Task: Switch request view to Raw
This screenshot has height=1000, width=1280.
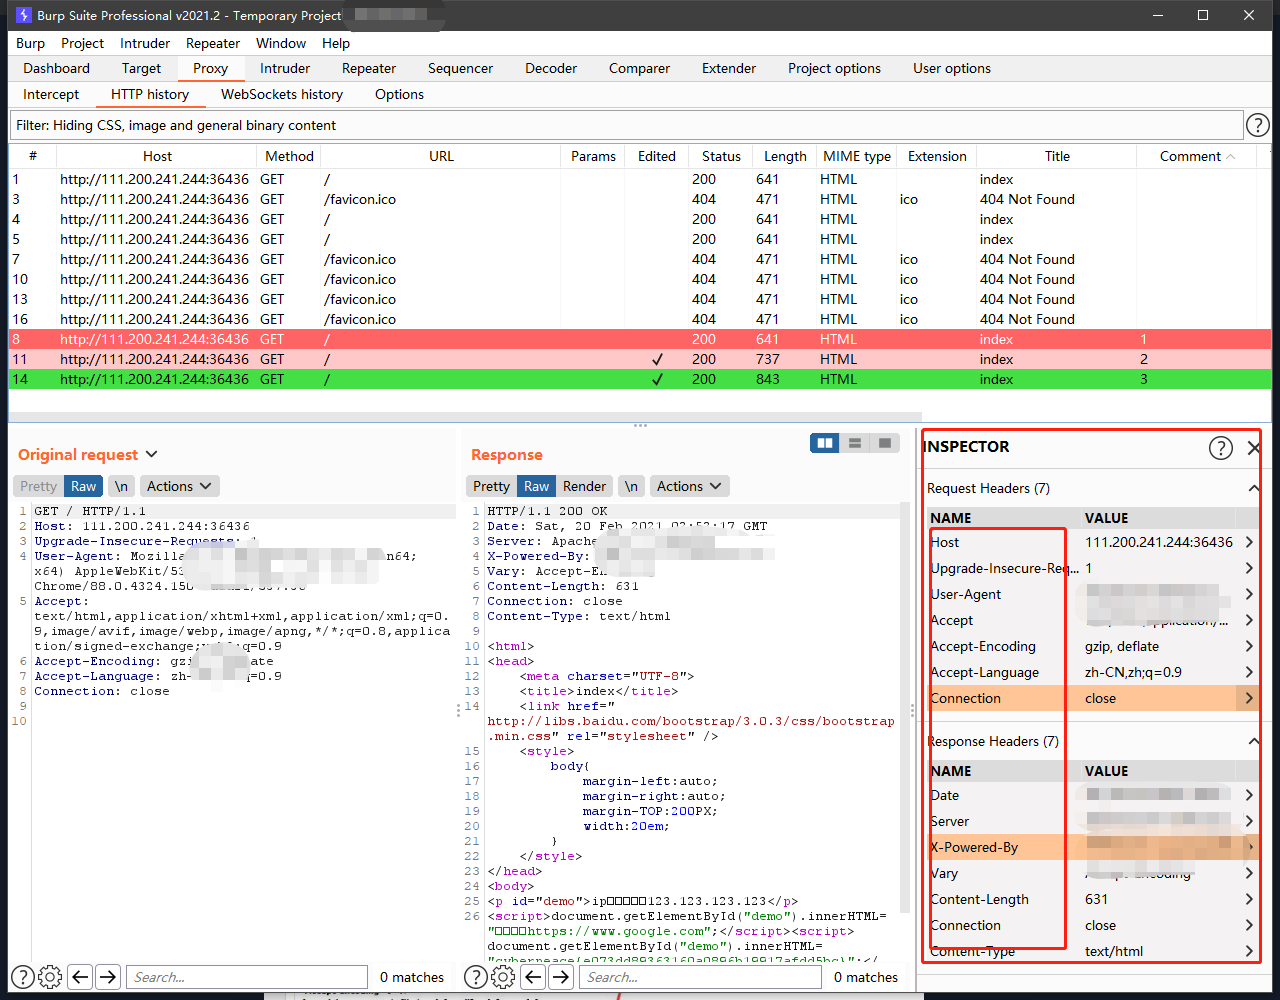Action: click(x=84, y=486)
